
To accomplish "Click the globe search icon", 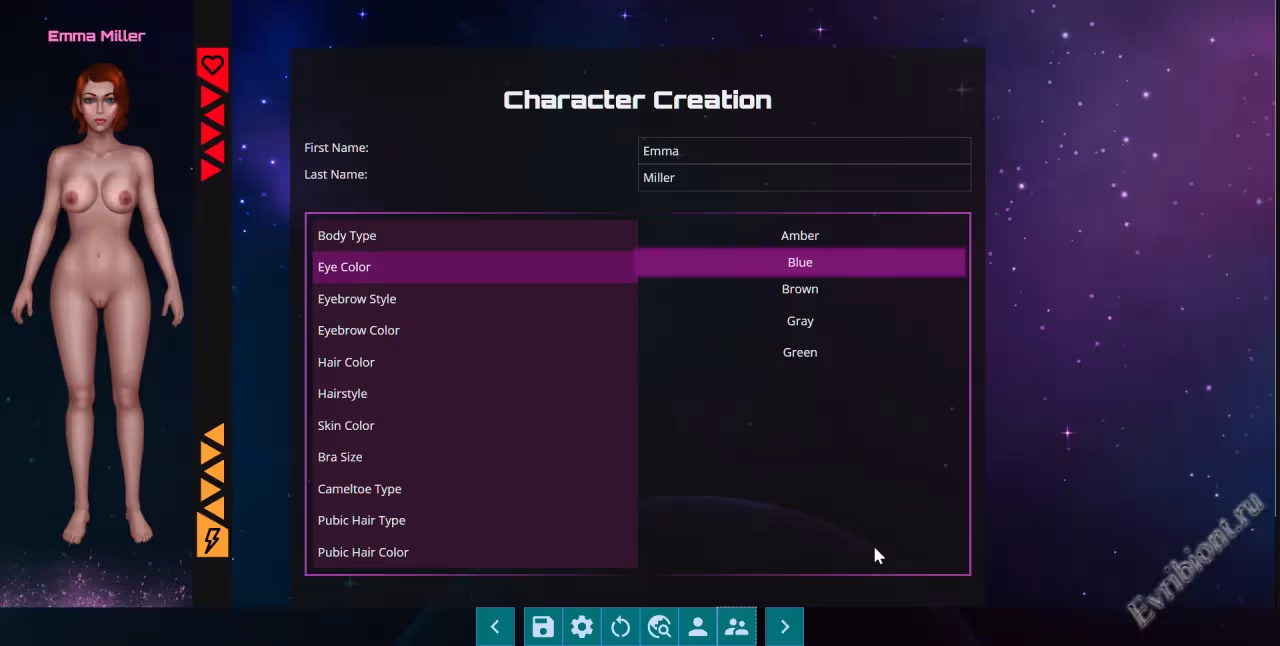I will pos(659,627).
